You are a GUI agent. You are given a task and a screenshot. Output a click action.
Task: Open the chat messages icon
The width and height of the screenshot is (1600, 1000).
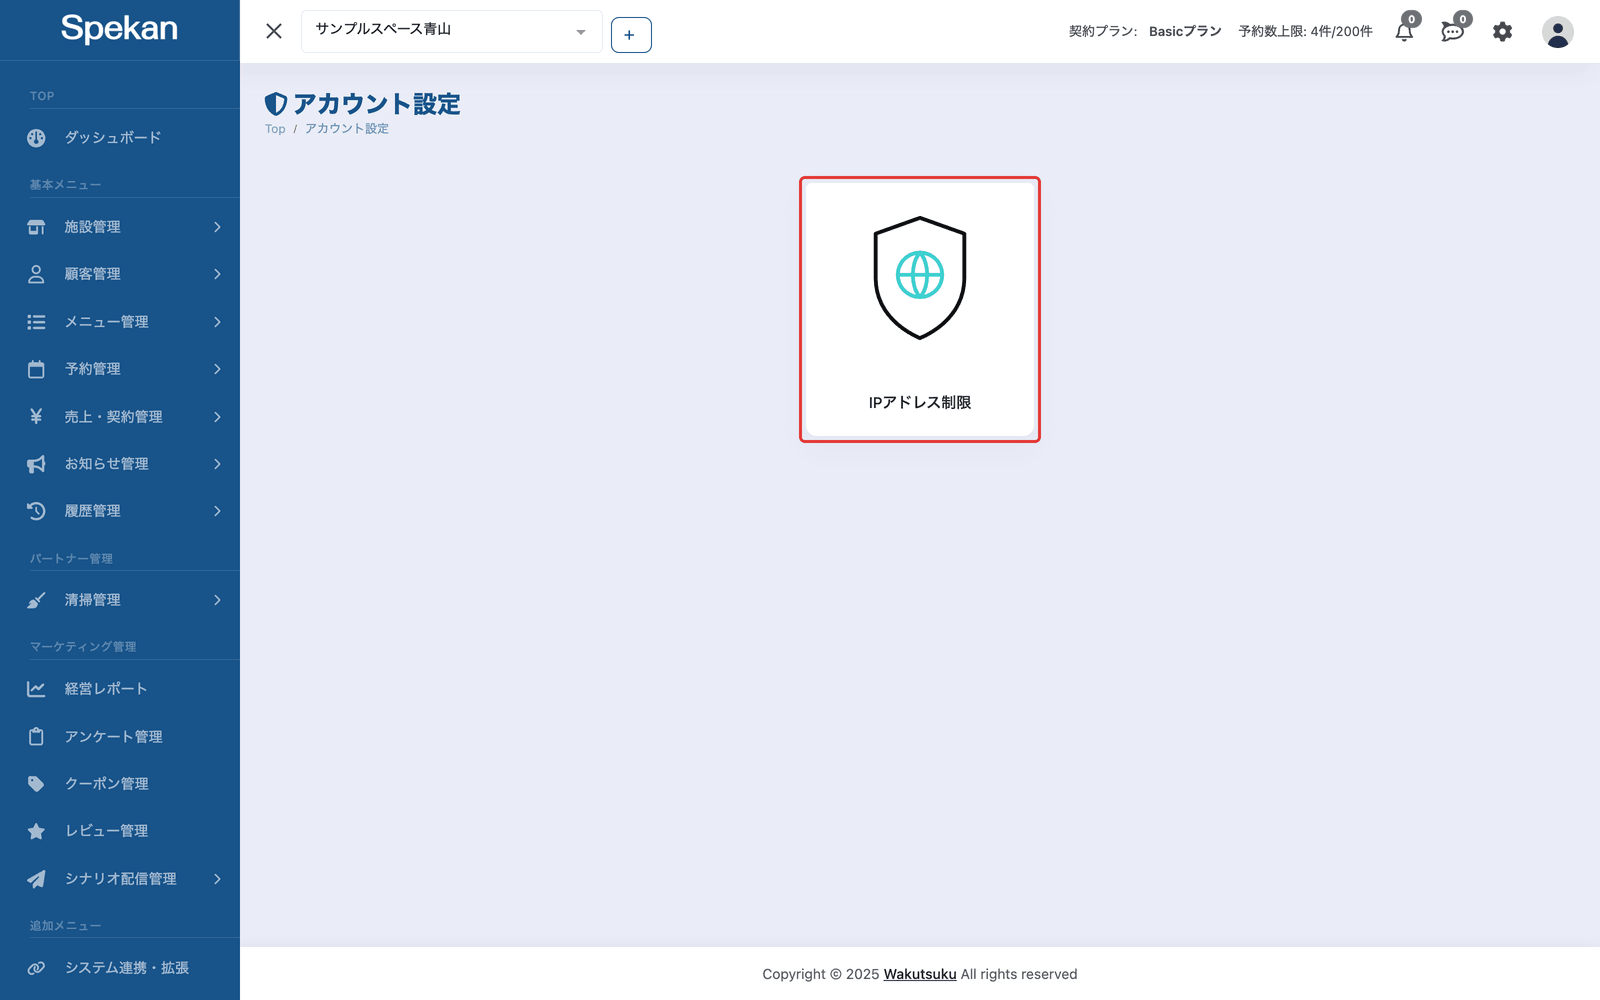[1453, 31]
